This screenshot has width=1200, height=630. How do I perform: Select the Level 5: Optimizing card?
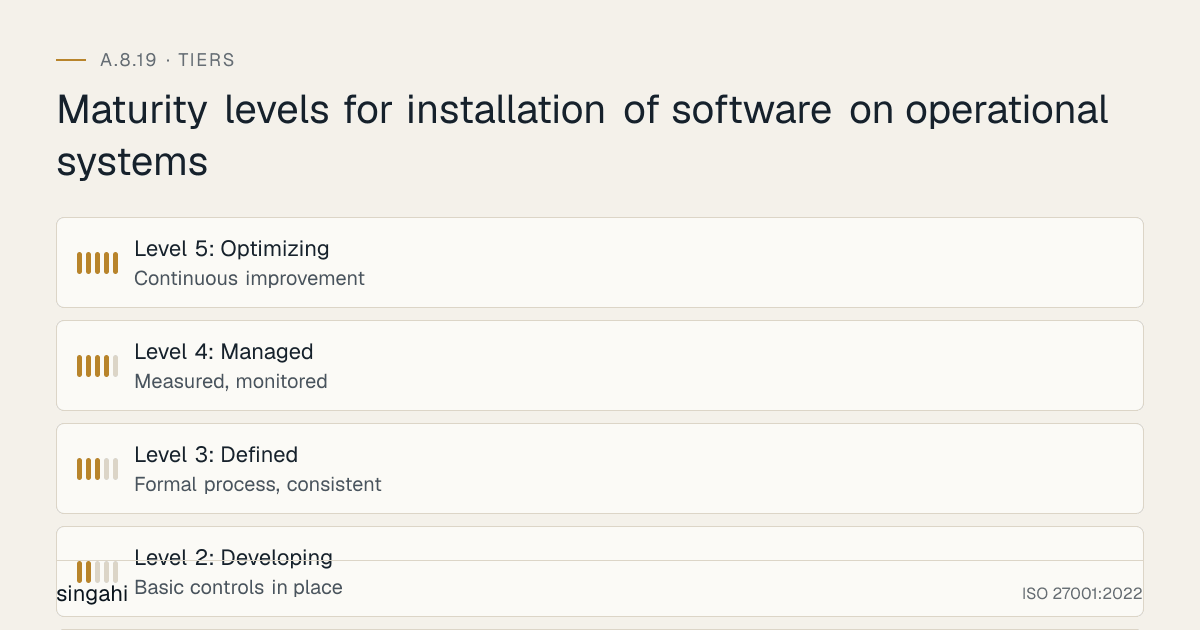click(x=600, y=262)
